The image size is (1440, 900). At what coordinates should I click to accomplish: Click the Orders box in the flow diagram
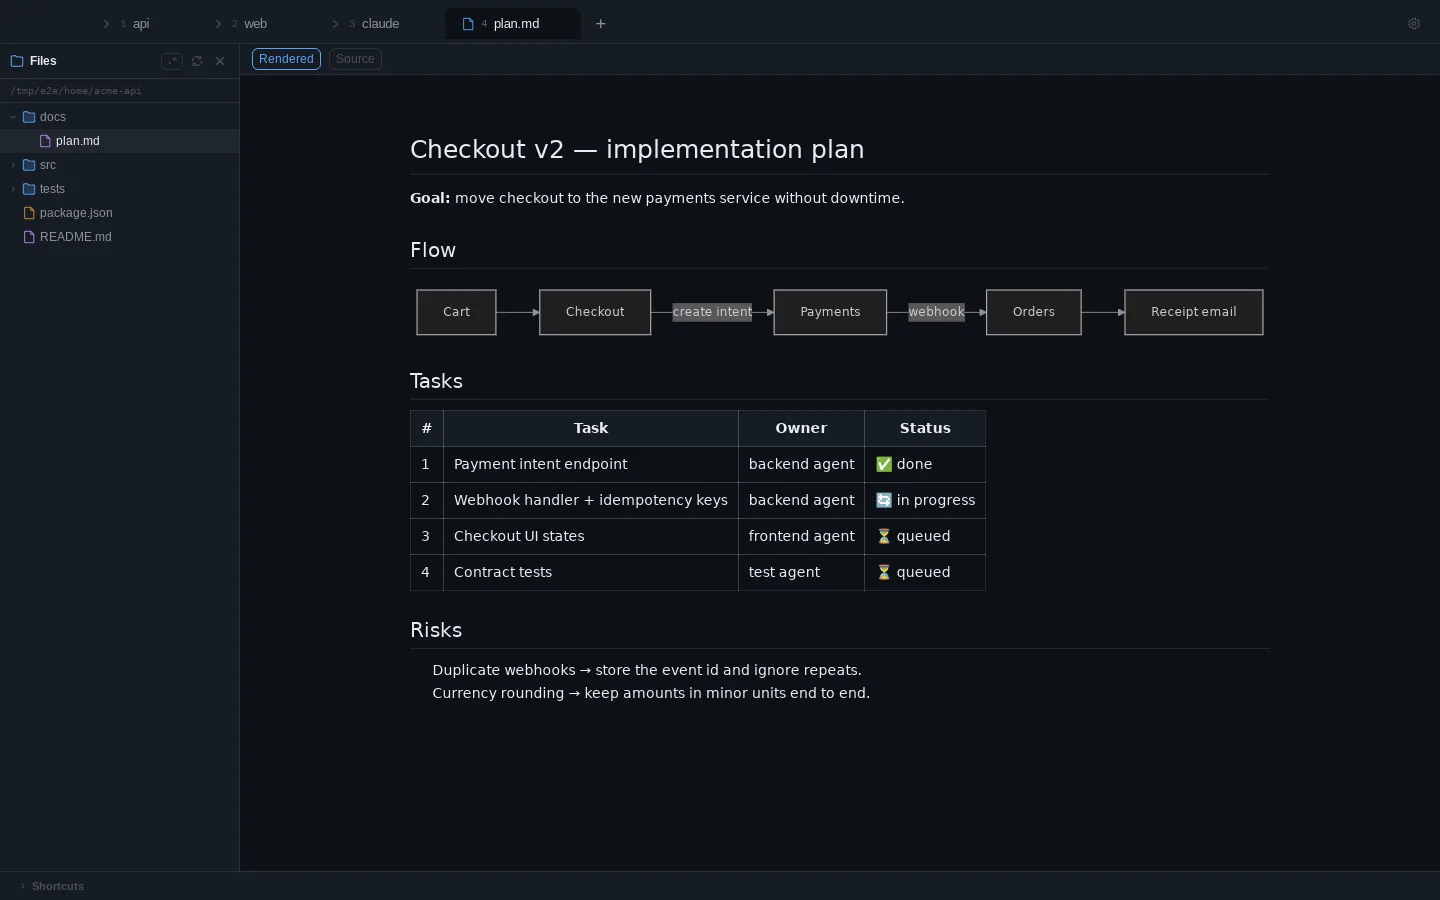1034,312
